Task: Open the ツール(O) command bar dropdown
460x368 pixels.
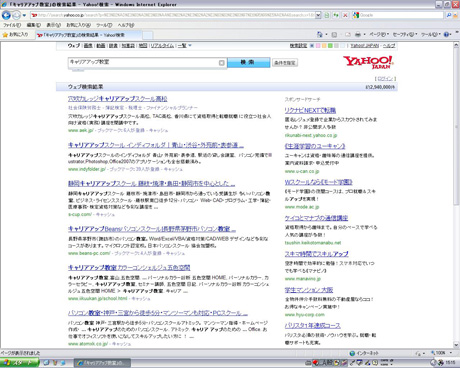Action: 431,34
